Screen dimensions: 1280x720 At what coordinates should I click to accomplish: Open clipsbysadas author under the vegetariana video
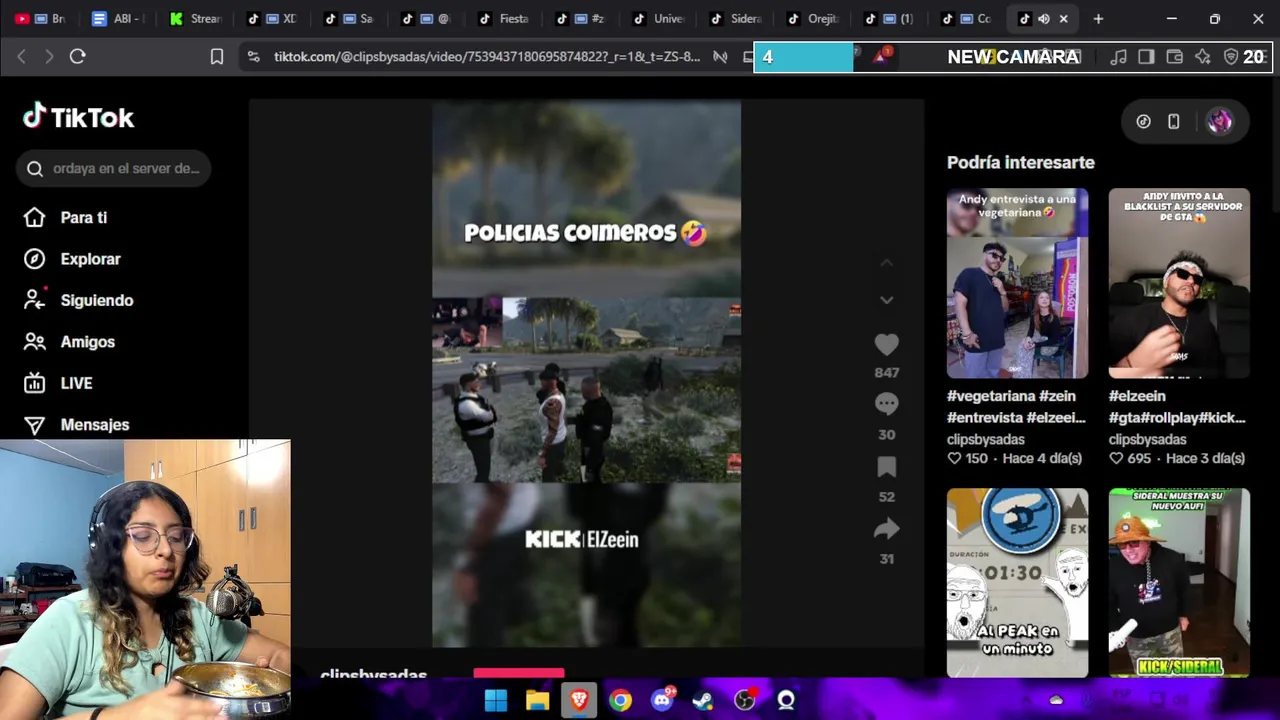(986, 439)
